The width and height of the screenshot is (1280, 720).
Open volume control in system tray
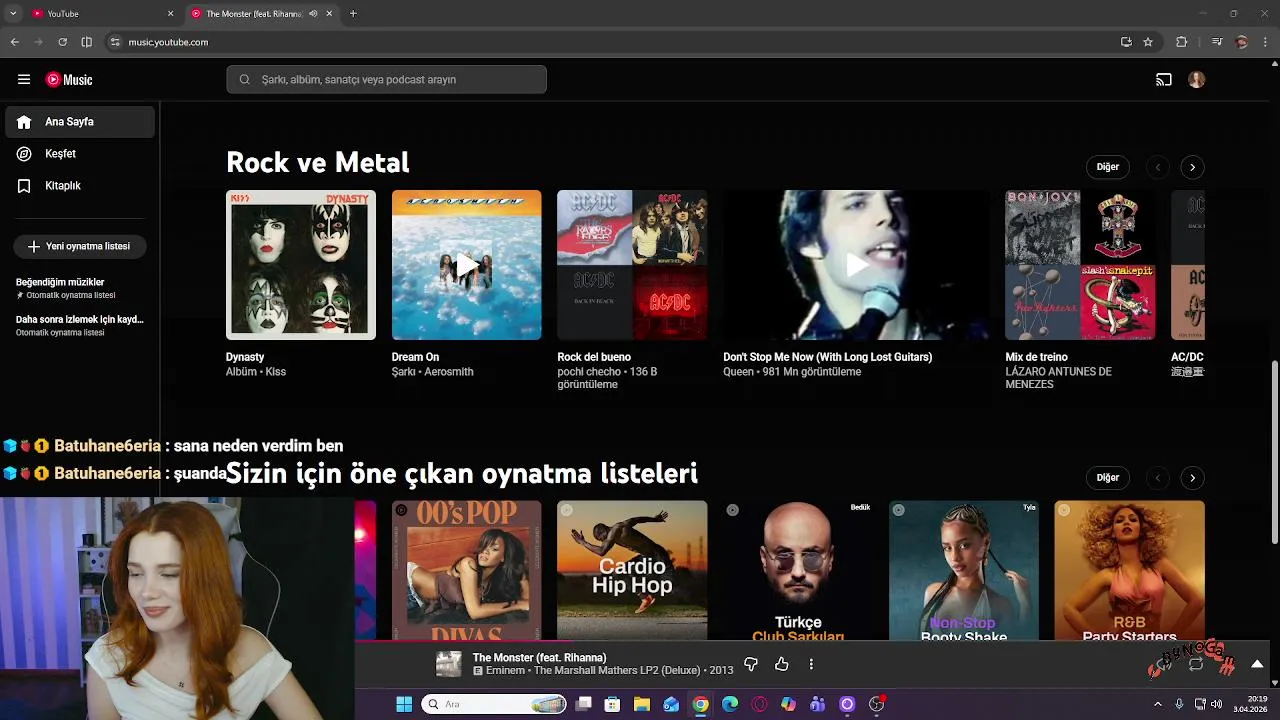tap(1216, 704)
